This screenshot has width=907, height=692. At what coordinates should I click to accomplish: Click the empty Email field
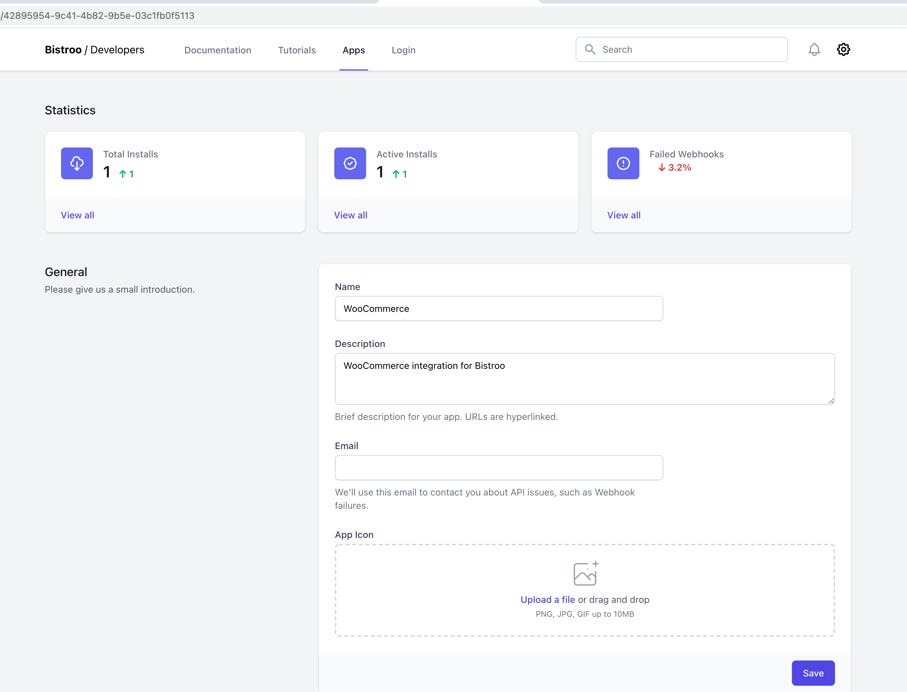[499, 468]
